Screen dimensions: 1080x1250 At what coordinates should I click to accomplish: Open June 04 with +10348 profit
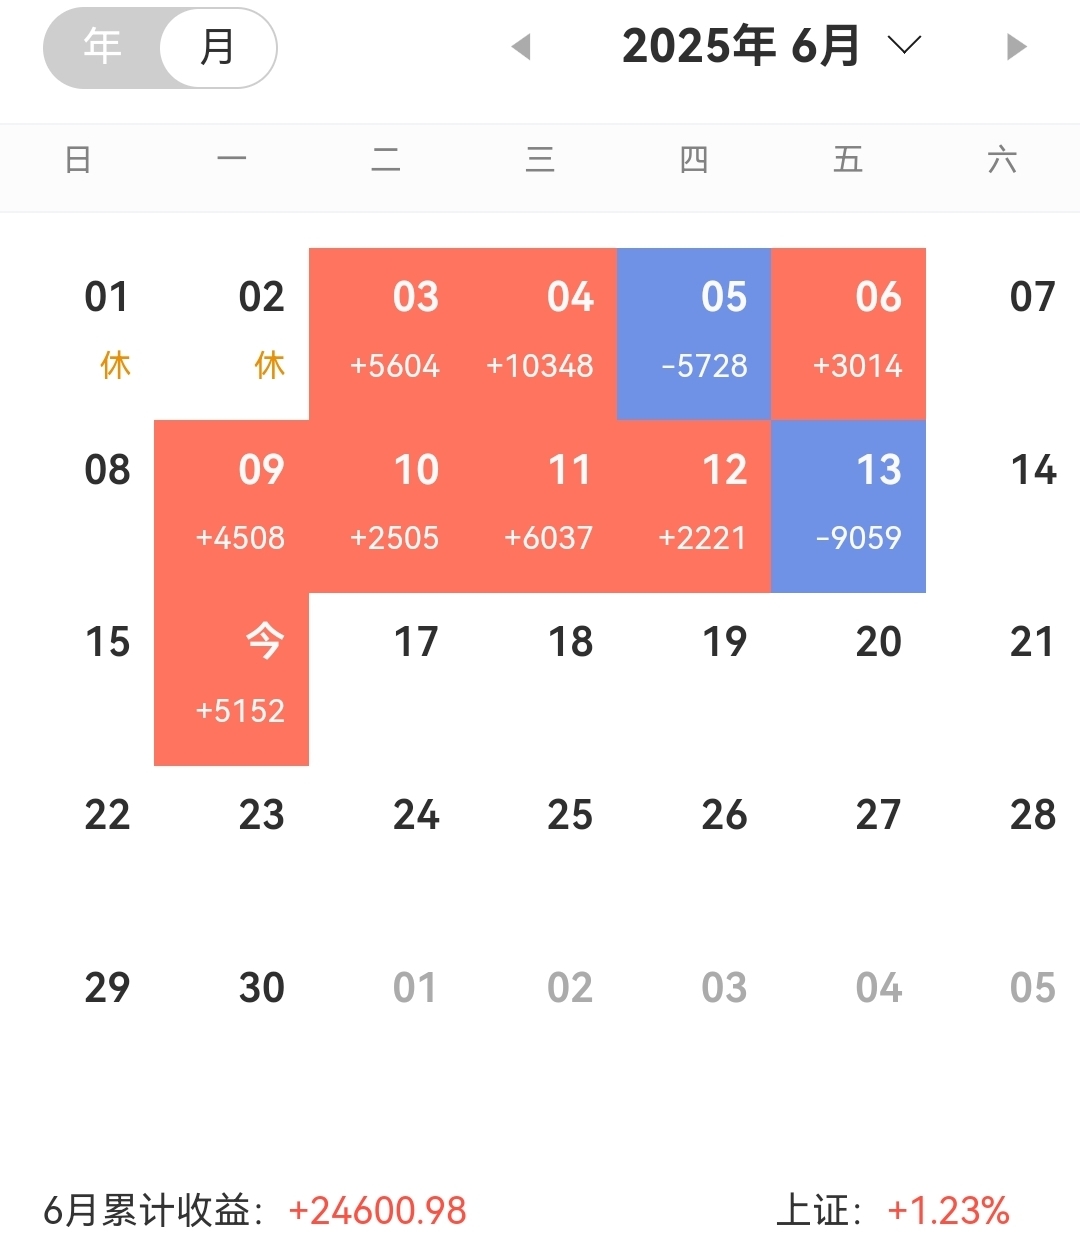pos(540,334)
